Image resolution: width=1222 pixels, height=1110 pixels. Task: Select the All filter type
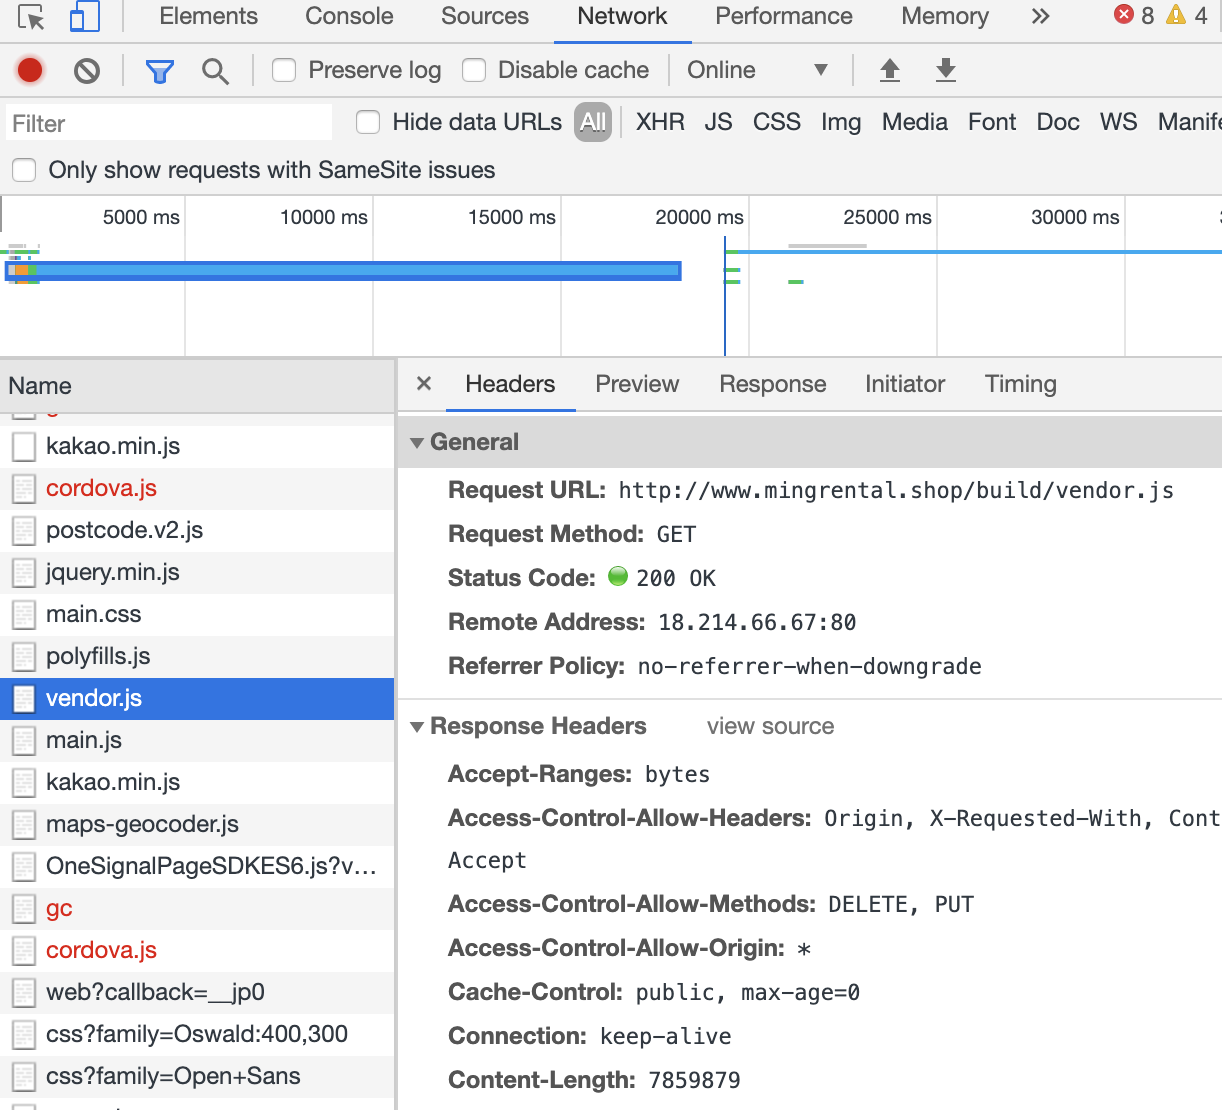593,122
